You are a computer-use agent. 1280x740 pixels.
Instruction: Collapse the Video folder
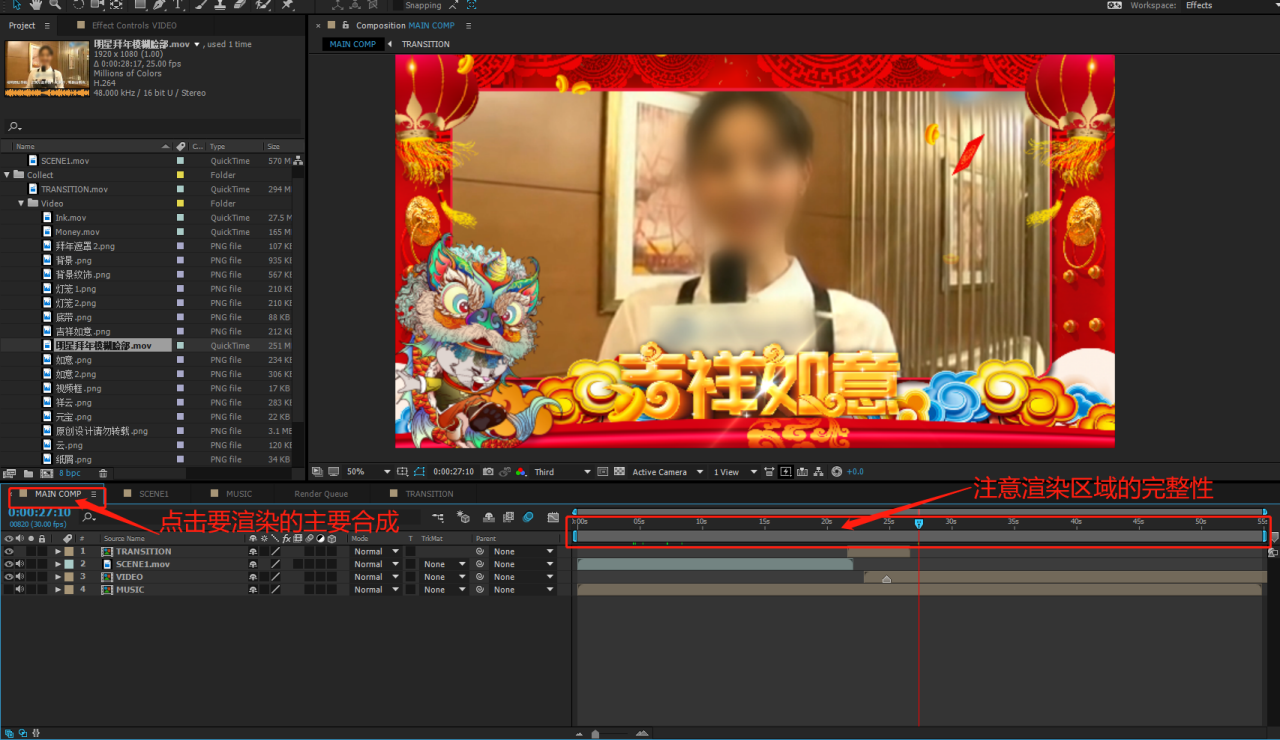[21, 203]
